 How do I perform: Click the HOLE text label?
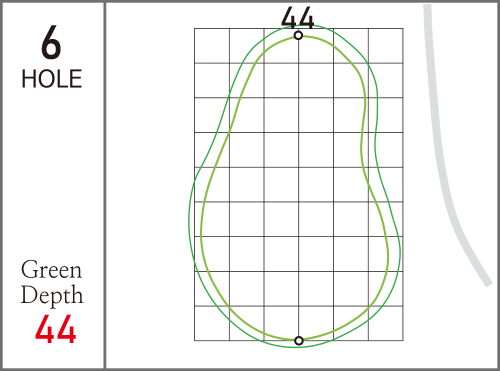(x=52, y=79)
